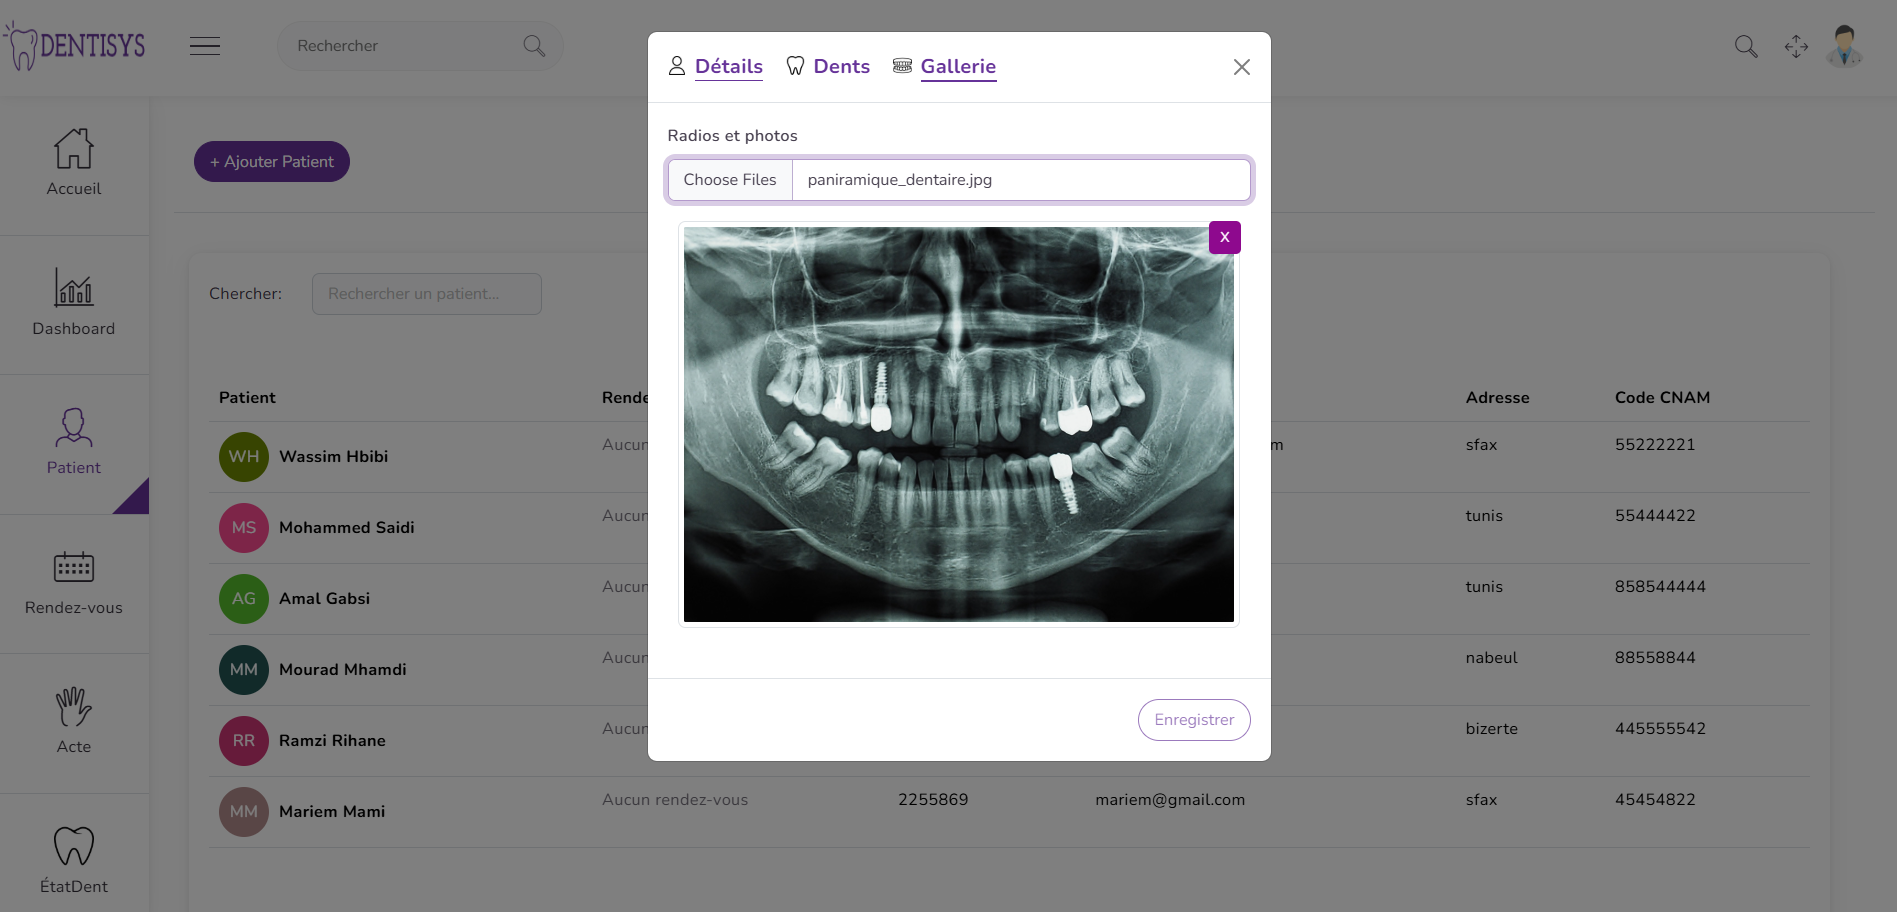This screenshot has width=1897, height=912.
Task: Focus the Rechercher un patient field
Action: coord(426,294)
